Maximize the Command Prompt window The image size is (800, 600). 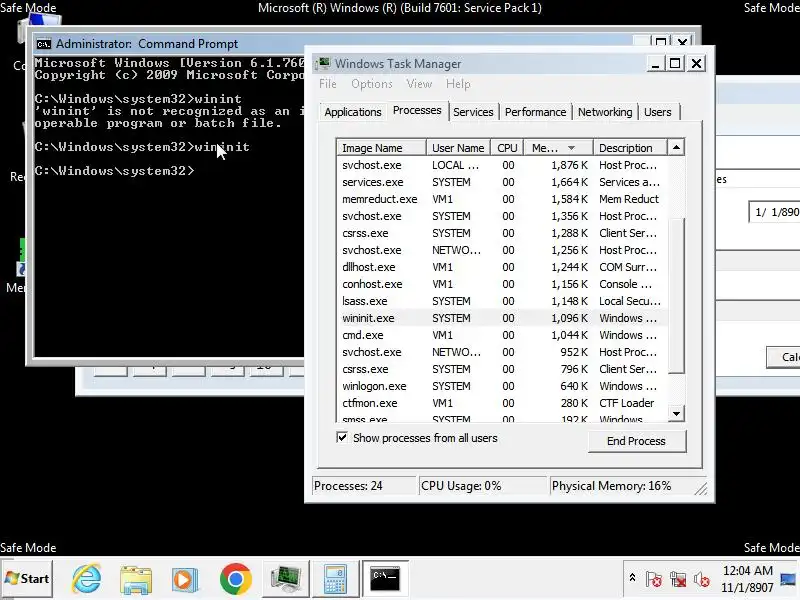click(661, 41)
